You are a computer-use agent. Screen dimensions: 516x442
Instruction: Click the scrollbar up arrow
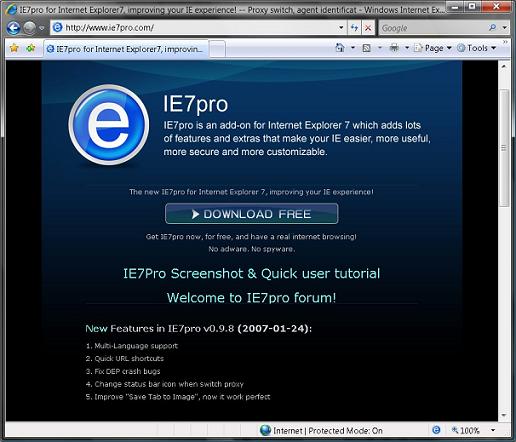click(x=504, y=66)
